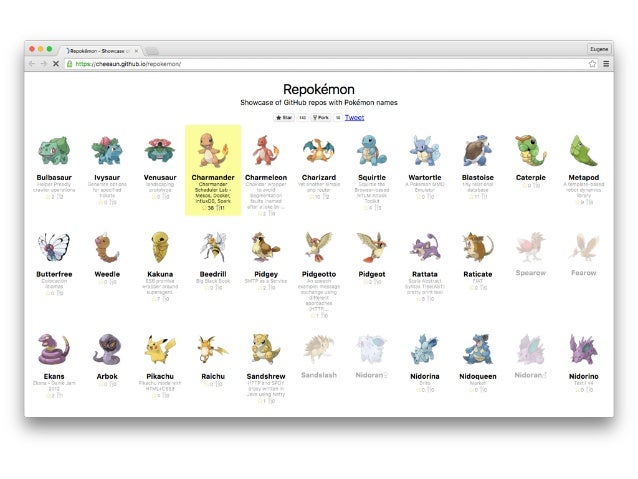Viewport: 638px width, 479px height.
Task: Click the faded Sandslash sprite
Action: point(319,349)
